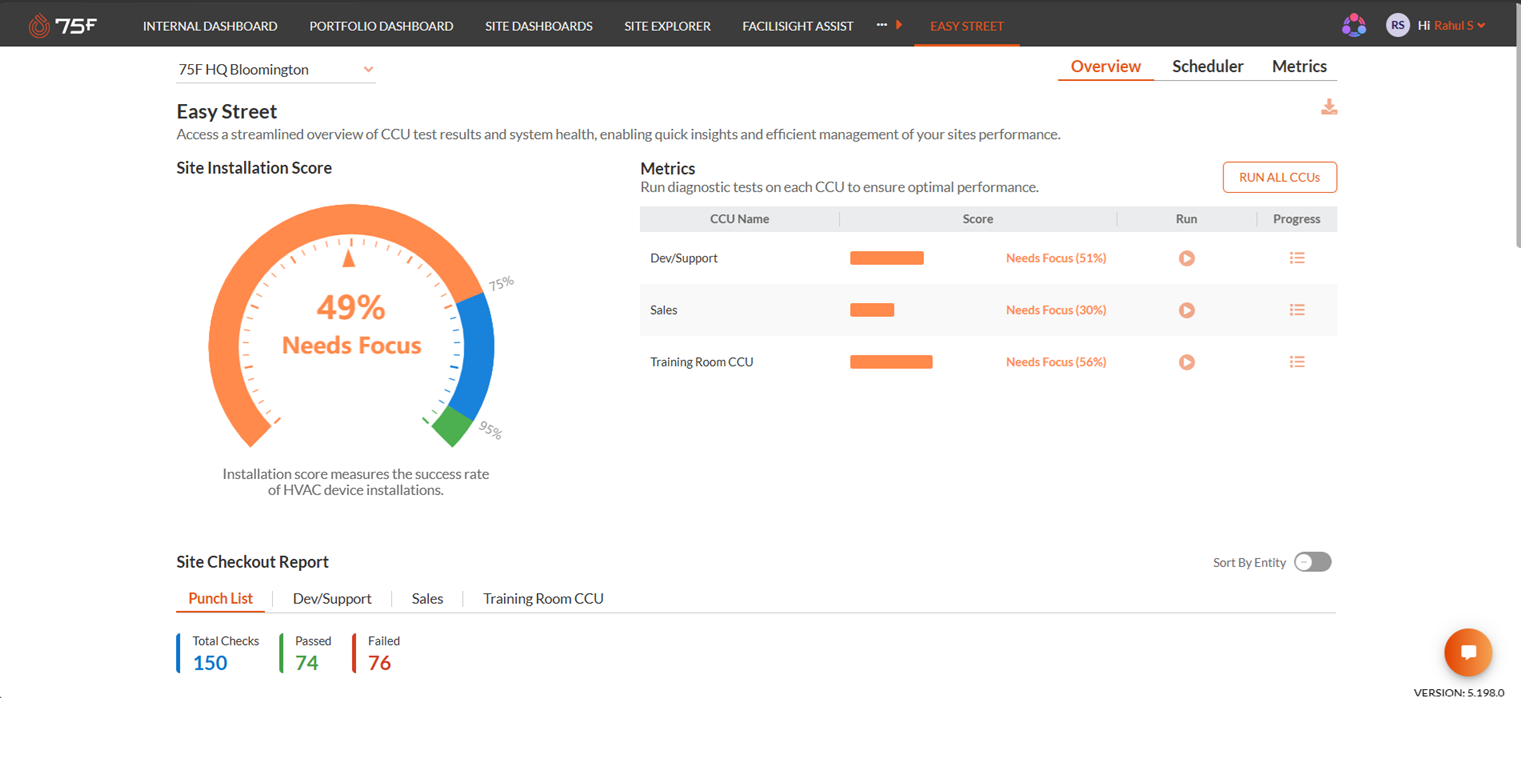This screenshot has width=1521, height=782.
Task: Open the Training Room CCU report tab
Action: point(543,599)
